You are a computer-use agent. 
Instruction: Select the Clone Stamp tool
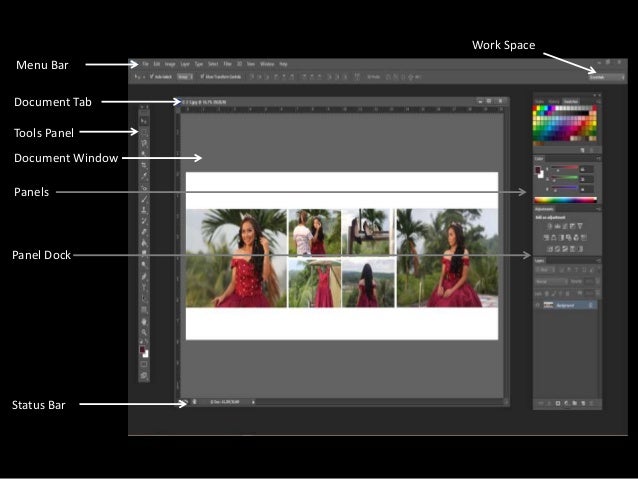pos(144,210)
